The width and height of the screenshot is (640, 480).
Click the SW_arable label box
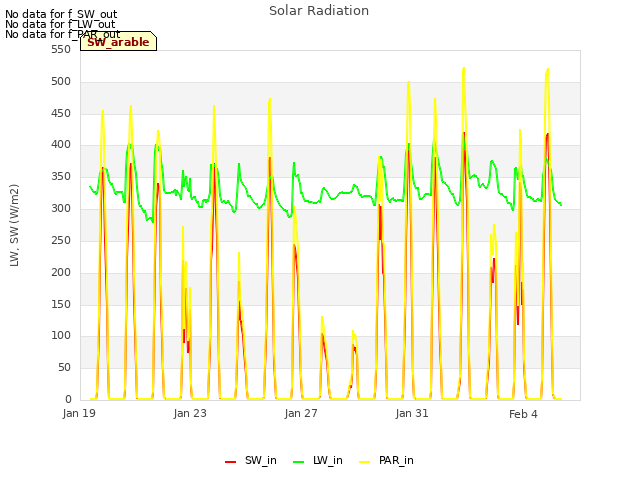click(118, 41)
